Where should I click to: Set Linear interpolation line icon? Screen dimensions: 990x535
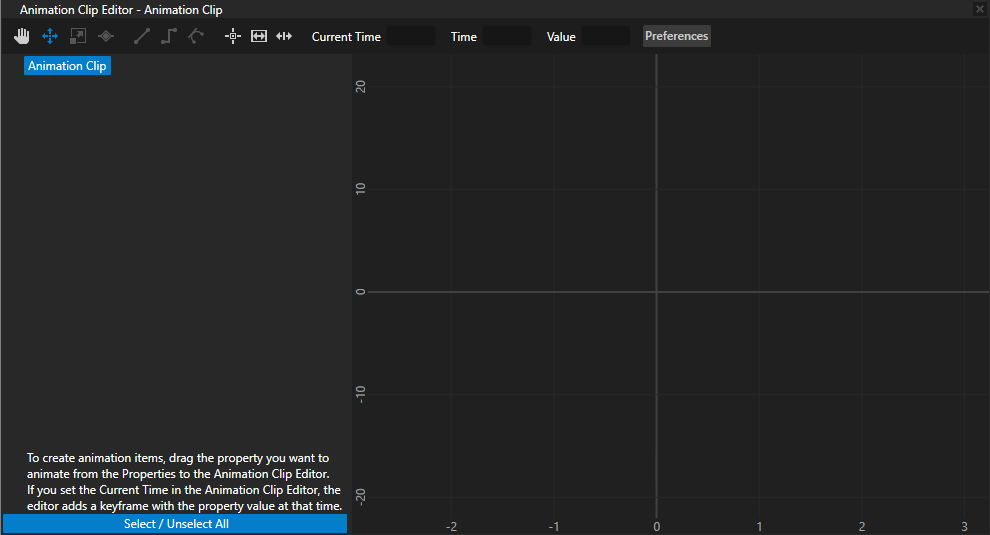point(142,36)
